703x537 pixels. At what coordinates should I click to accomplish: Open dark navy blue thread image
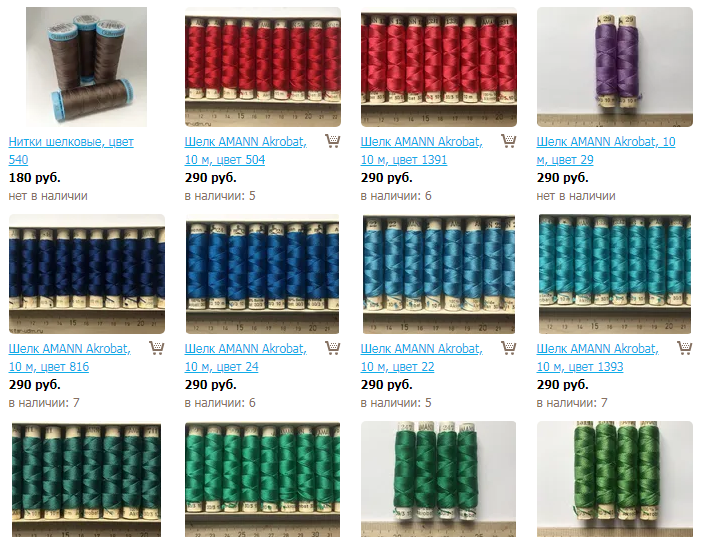87,274
